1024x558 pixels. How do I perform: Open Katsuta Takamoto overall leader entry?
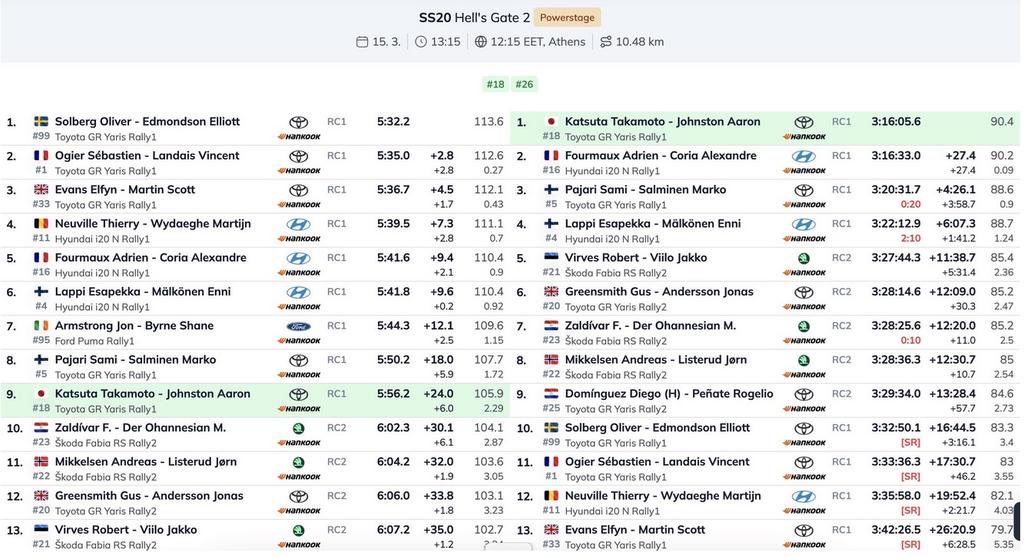(662, 122)
